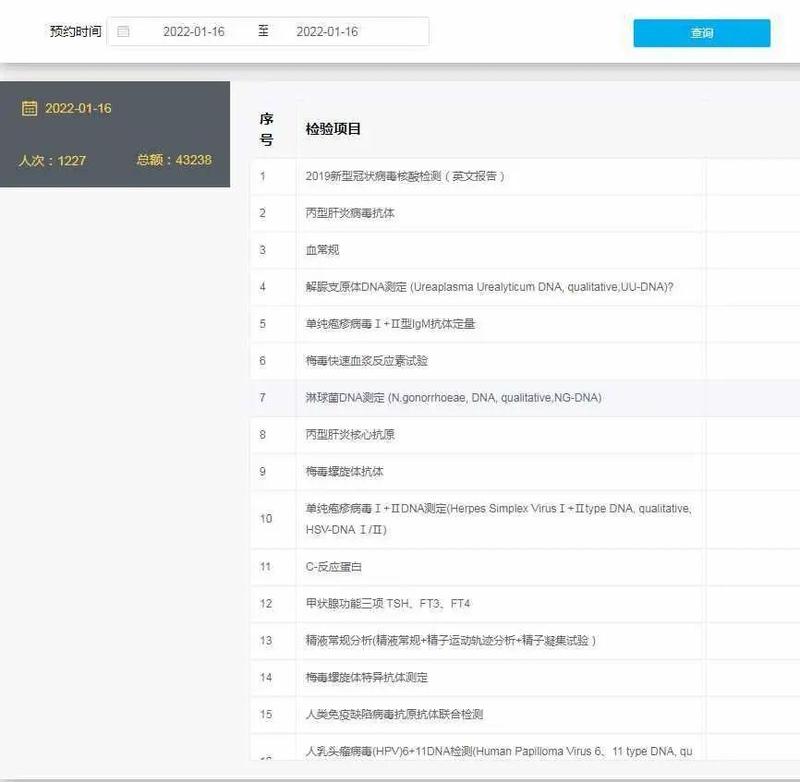Image resolution: width=800 pixels, height=782 pixels.
Task: Click the 甲状腺功能三项 TSH、FT3、FT4 row
Action: click(x=388, y=604)
